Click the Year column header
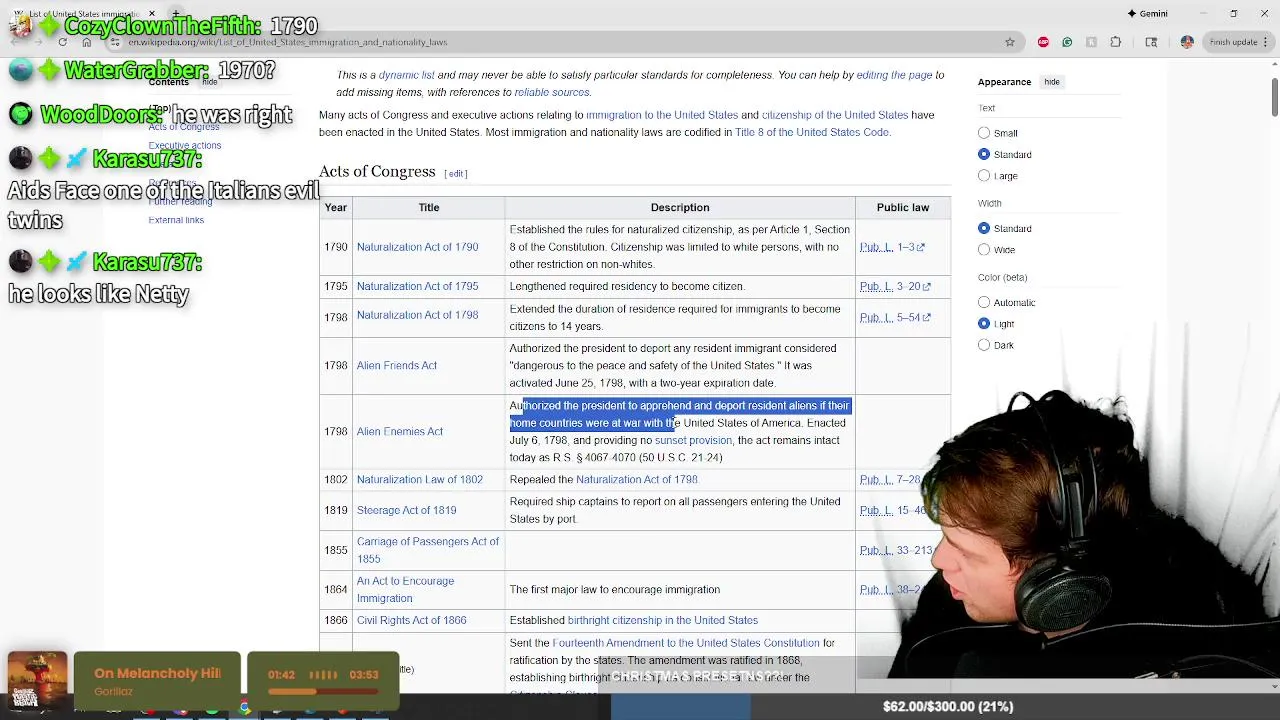This screenshot has height=720, width=1280. coord(336,207)
